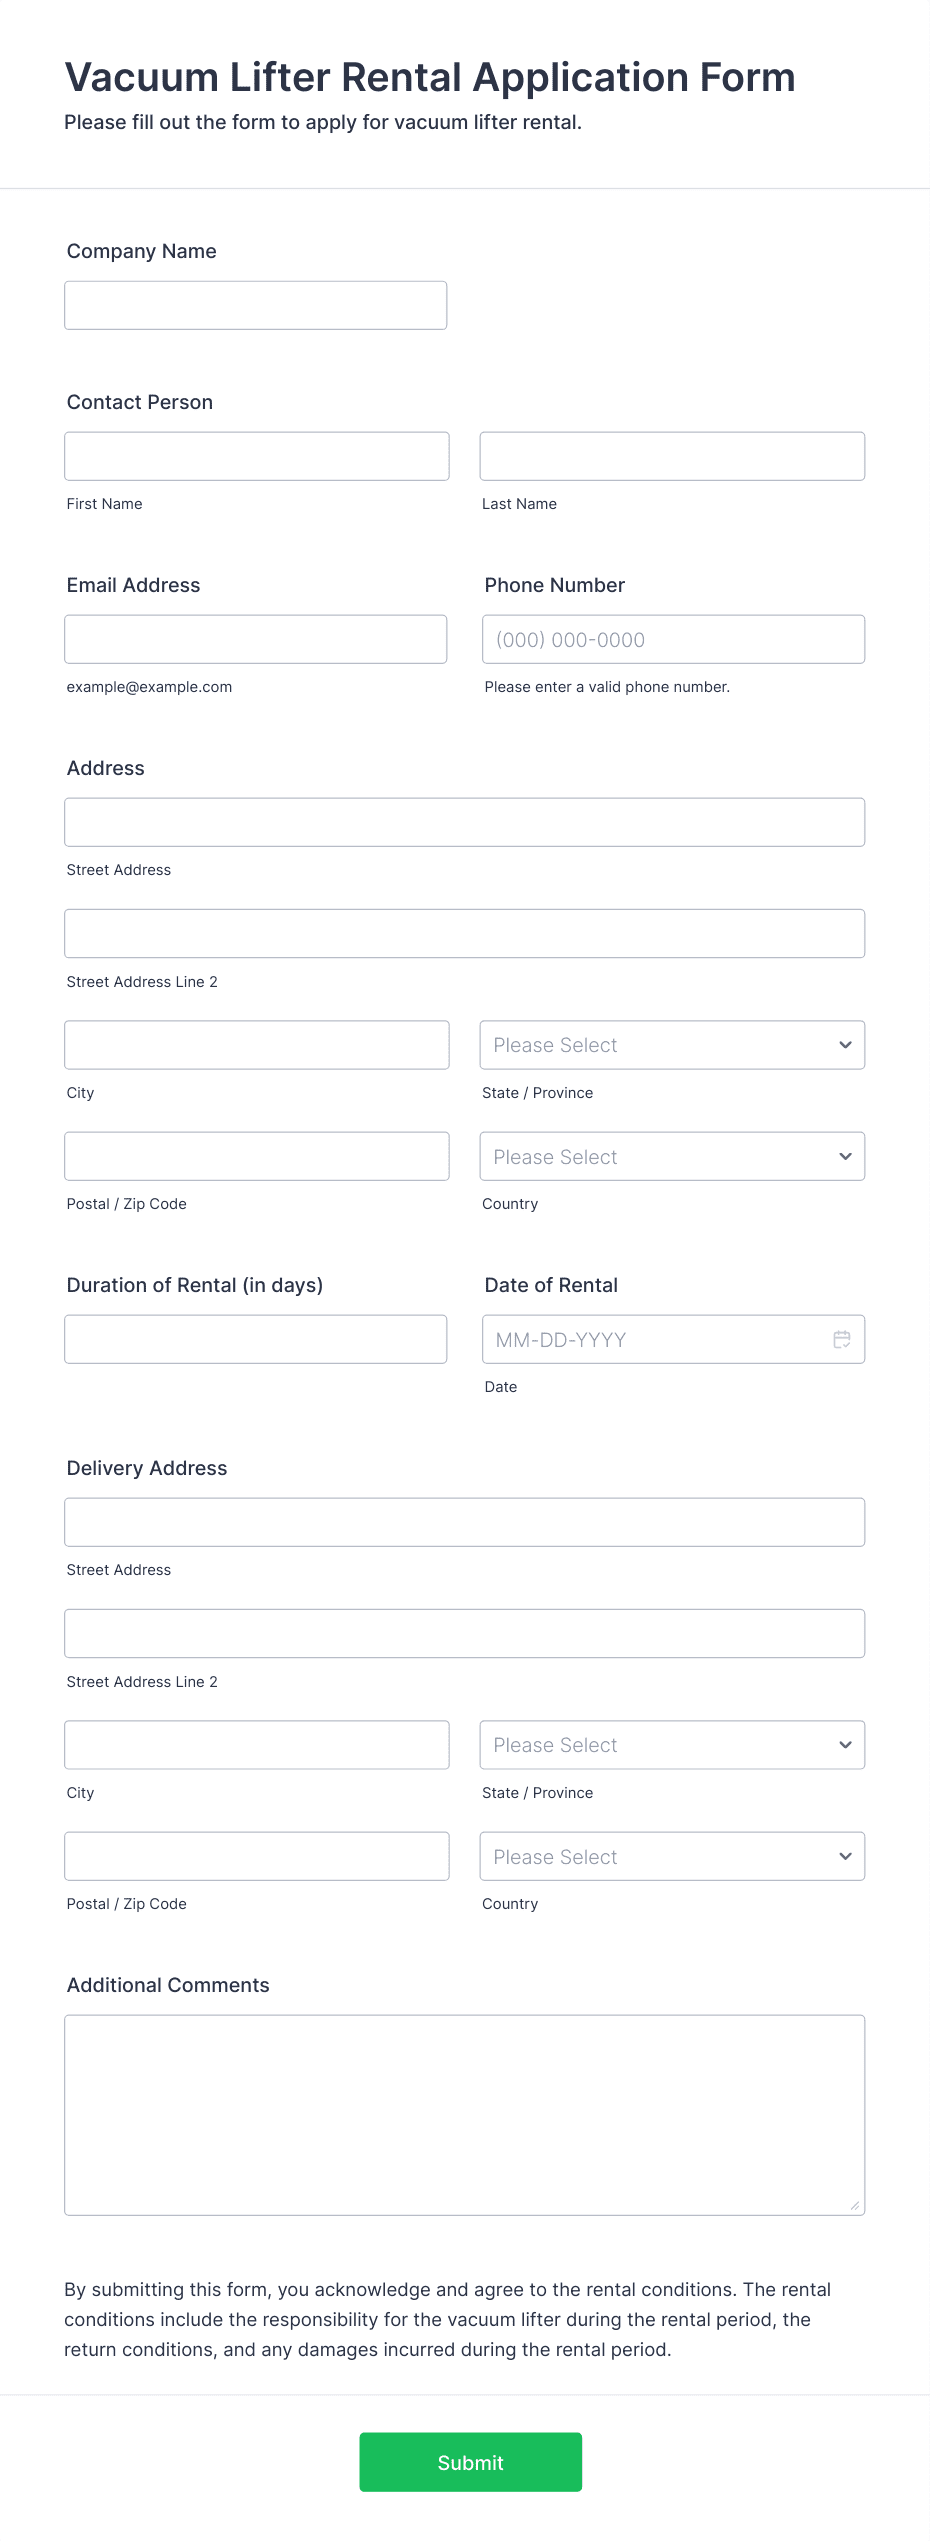Click the First Name input field

257,456
